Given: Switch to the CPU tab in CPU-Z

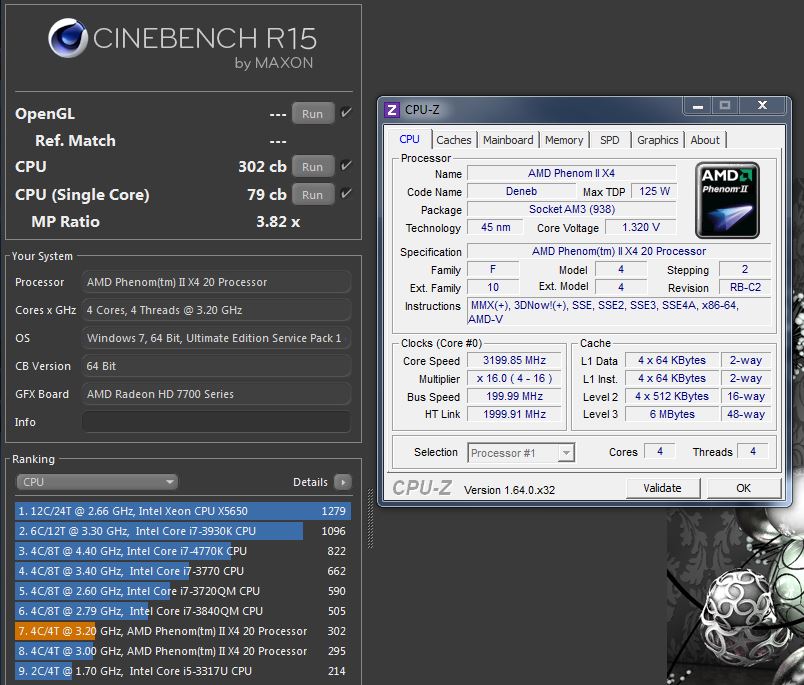Looking at the screenshot, I should 409,139.
